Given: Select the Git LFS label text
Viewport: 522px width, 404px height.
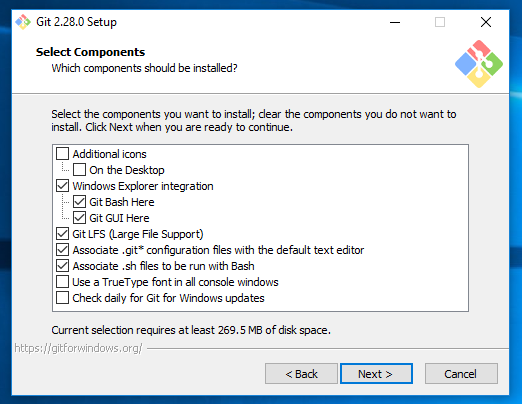Looking at the screenshot, I should tap(138, 234).
